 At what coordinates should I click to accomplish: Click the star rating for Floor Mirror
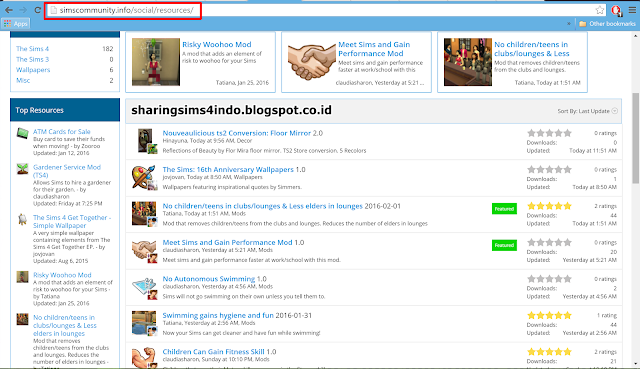click(549, 133)
